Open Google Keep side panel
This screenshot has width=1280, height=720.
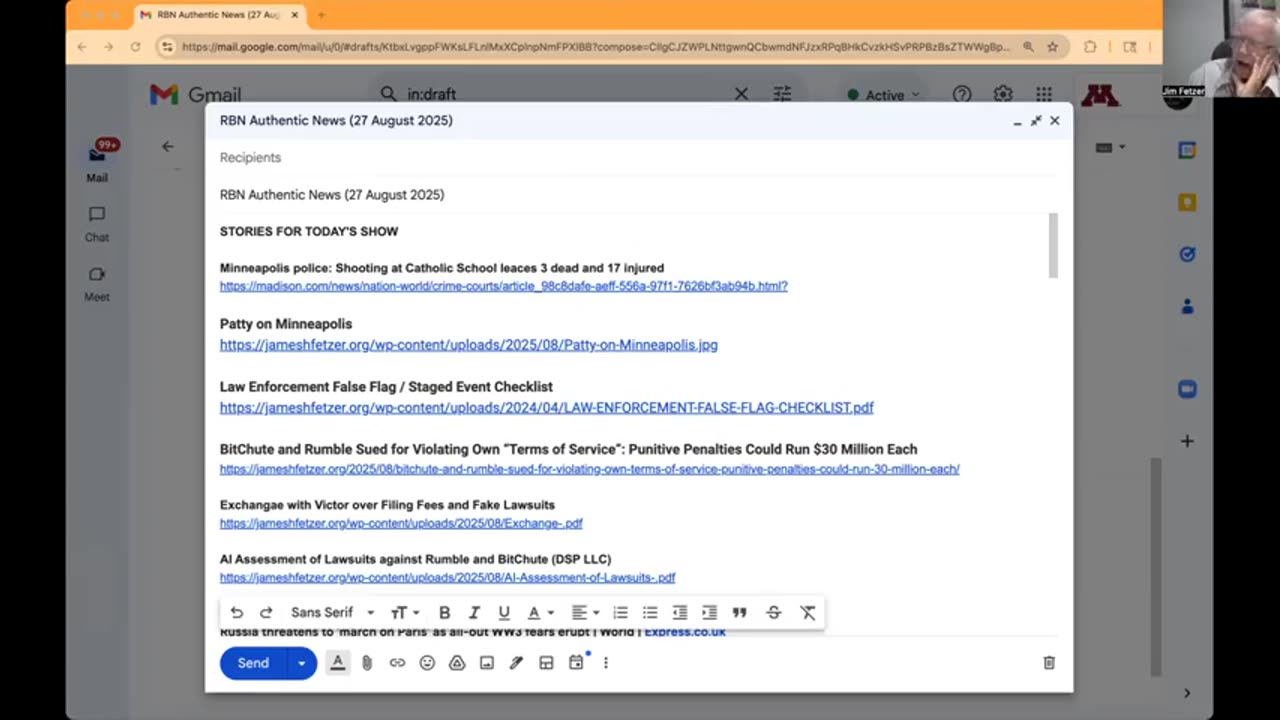1187,202
